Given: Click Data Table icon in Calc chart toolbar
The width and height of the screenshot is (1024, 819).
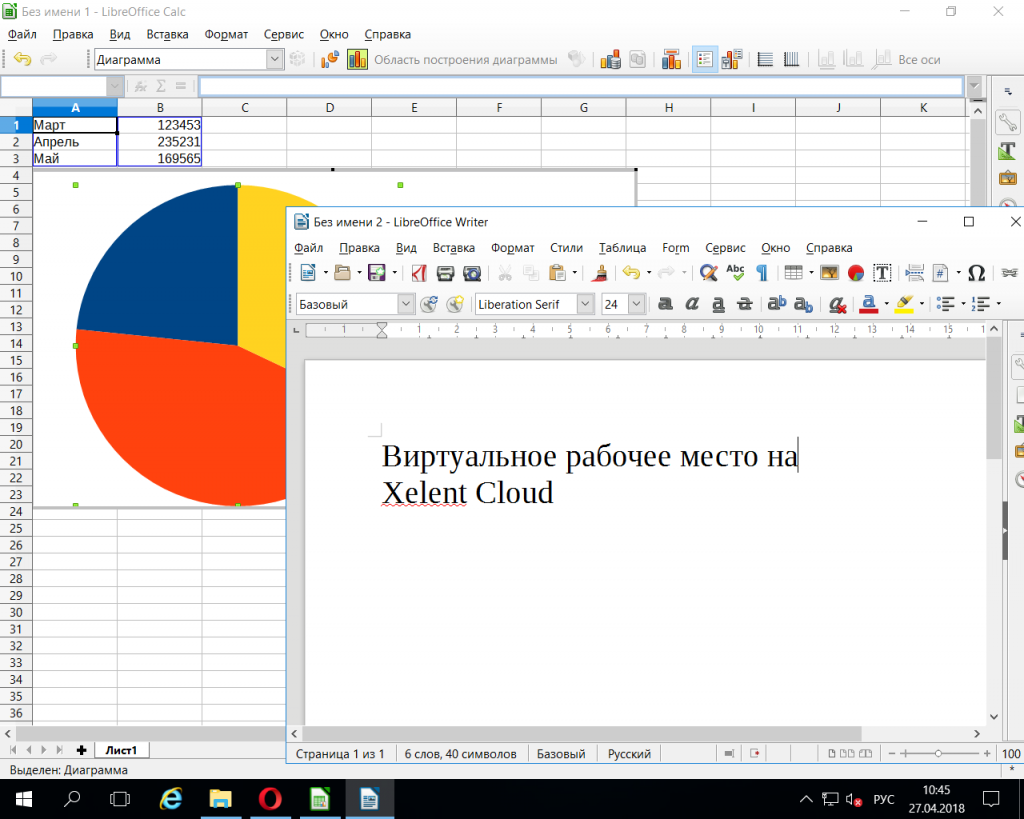Looking at the screenshot, I should pos(637,59).
